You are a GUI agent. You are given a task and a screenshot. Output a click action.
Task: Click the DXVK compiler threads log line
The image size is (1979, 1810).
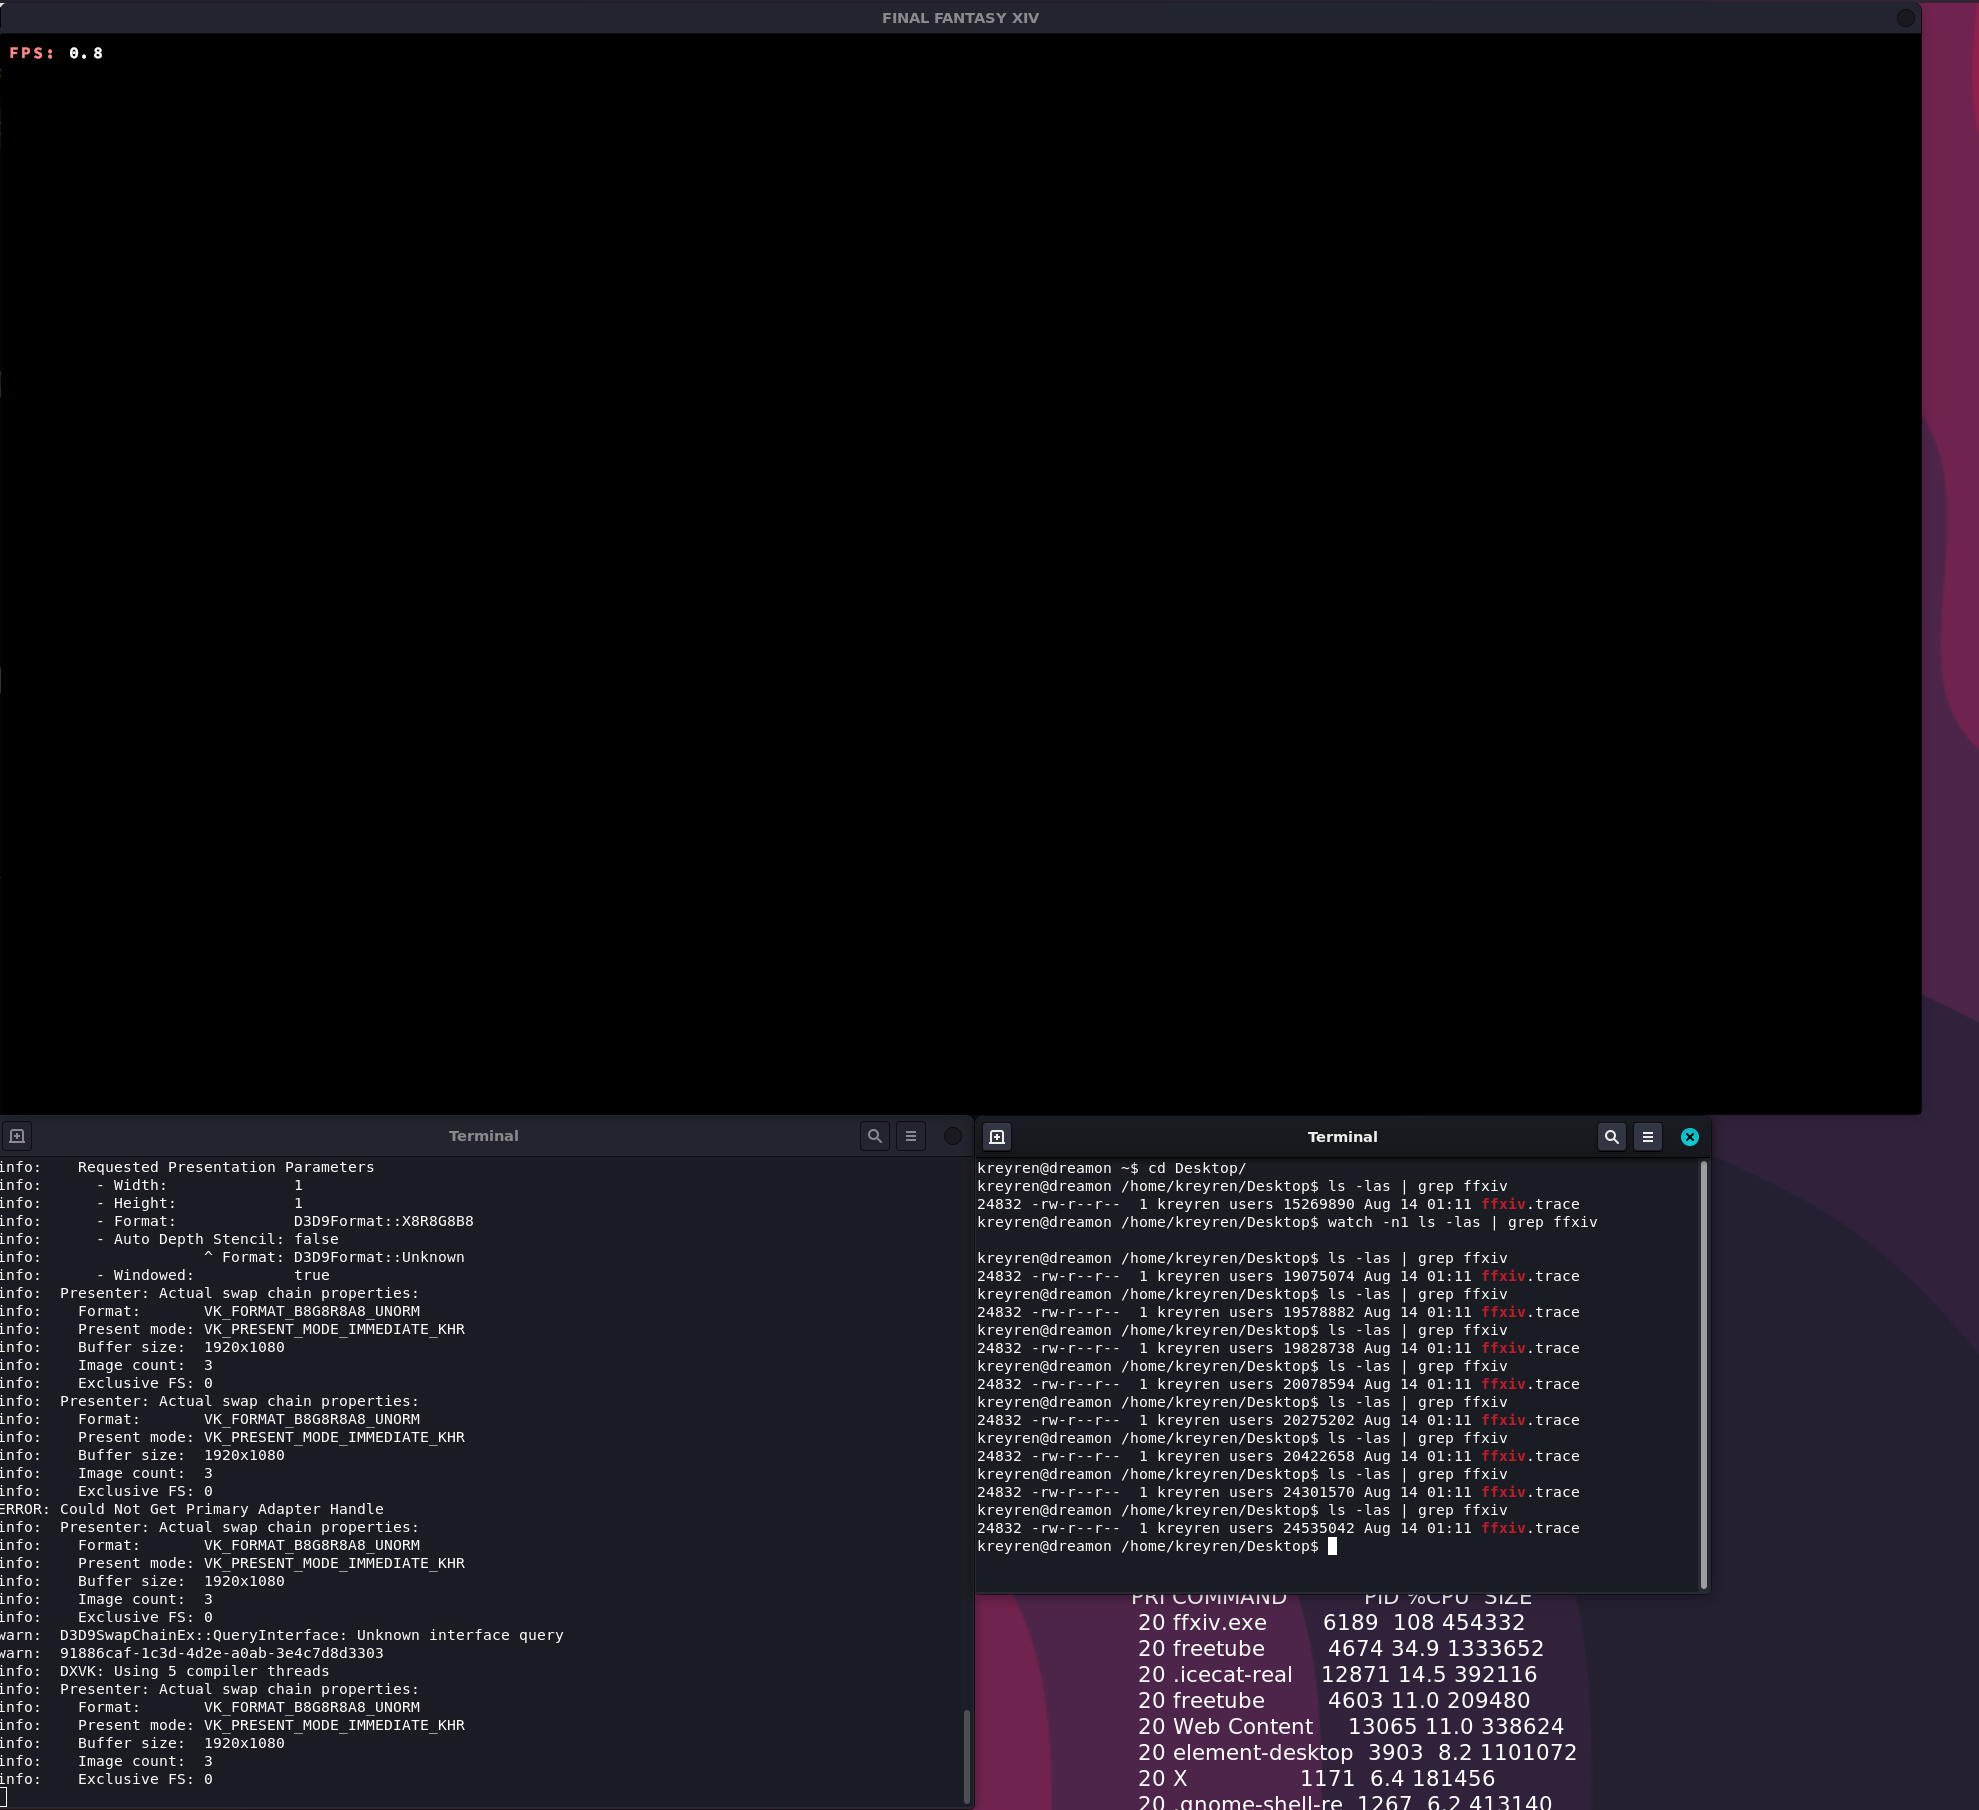[x=165, y=1670]
